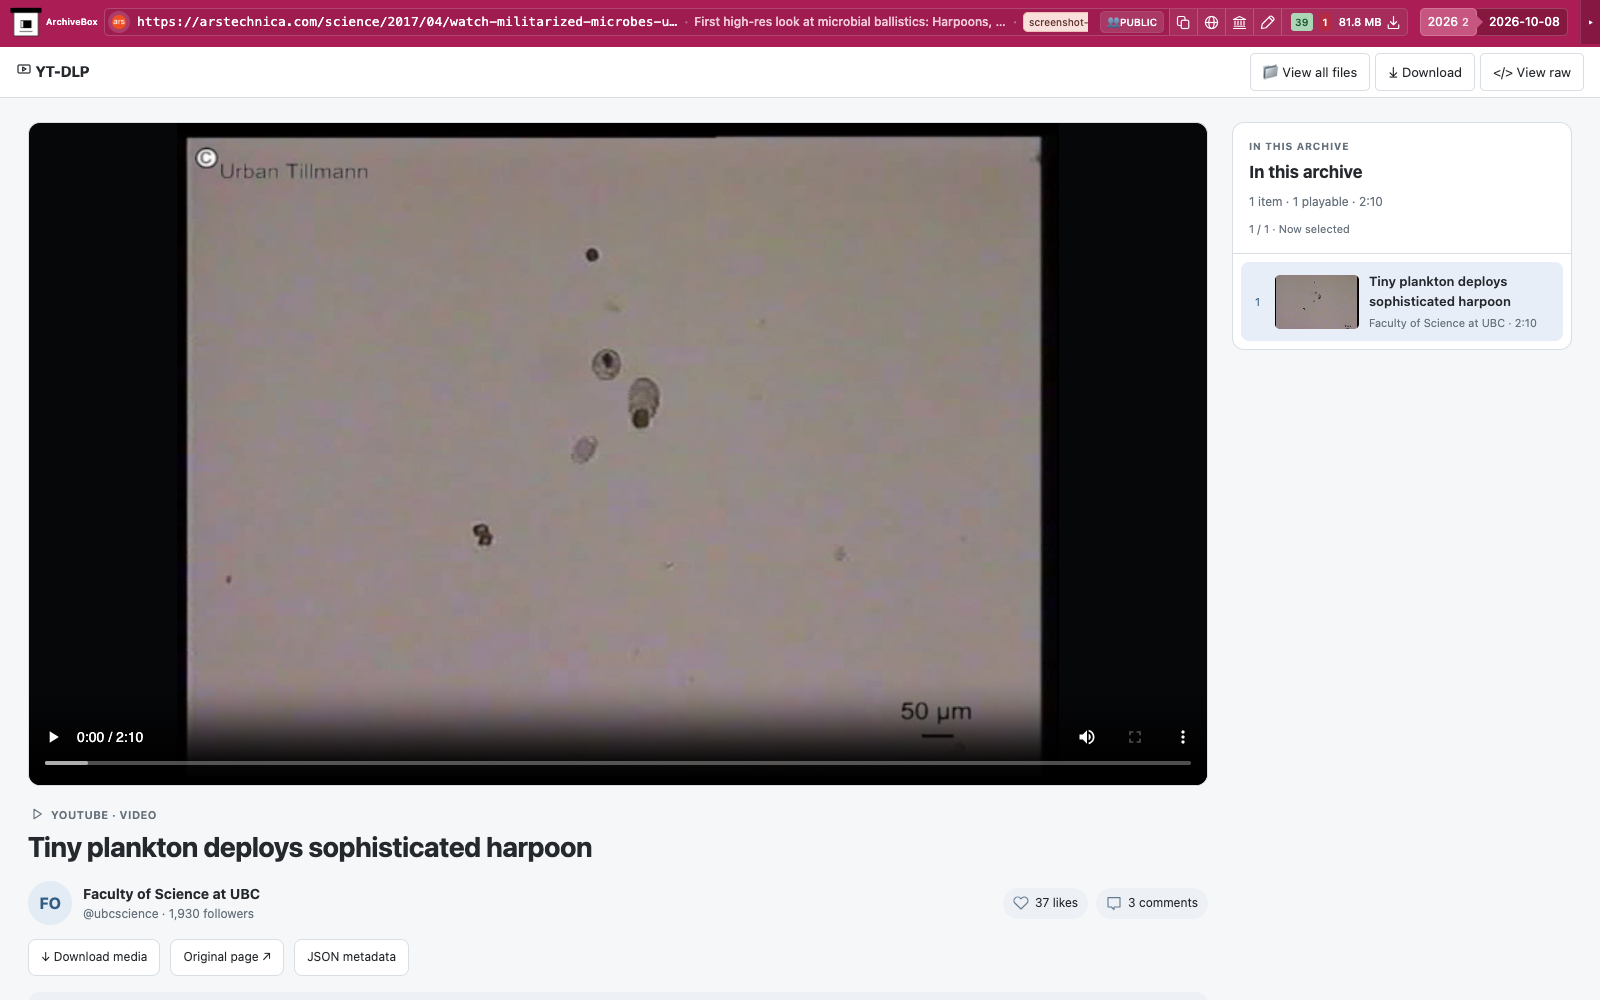Click View all files button
The height and width of the screenshot is (1000, 1600).
[1310, 72]
